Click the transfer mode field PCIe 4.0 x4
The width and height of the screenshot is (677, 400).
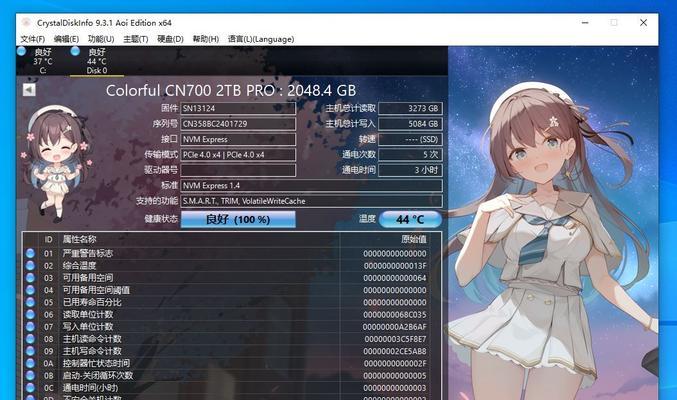pyautogui.click(x=238, y=155)
